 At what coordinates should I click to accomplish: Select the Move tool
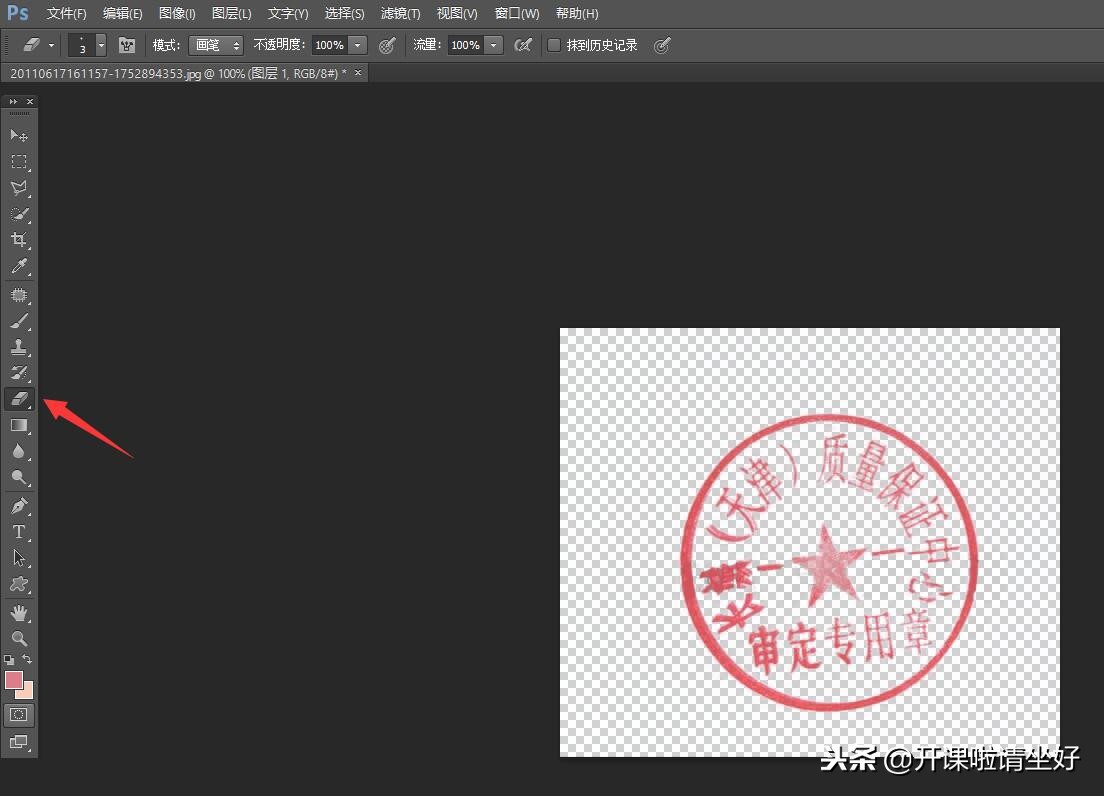click(x=20, y=135)
